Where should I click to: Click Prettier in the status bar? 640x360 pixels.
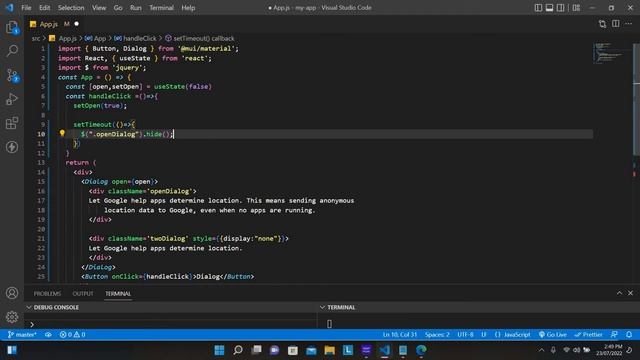click(x=588, y=335)
